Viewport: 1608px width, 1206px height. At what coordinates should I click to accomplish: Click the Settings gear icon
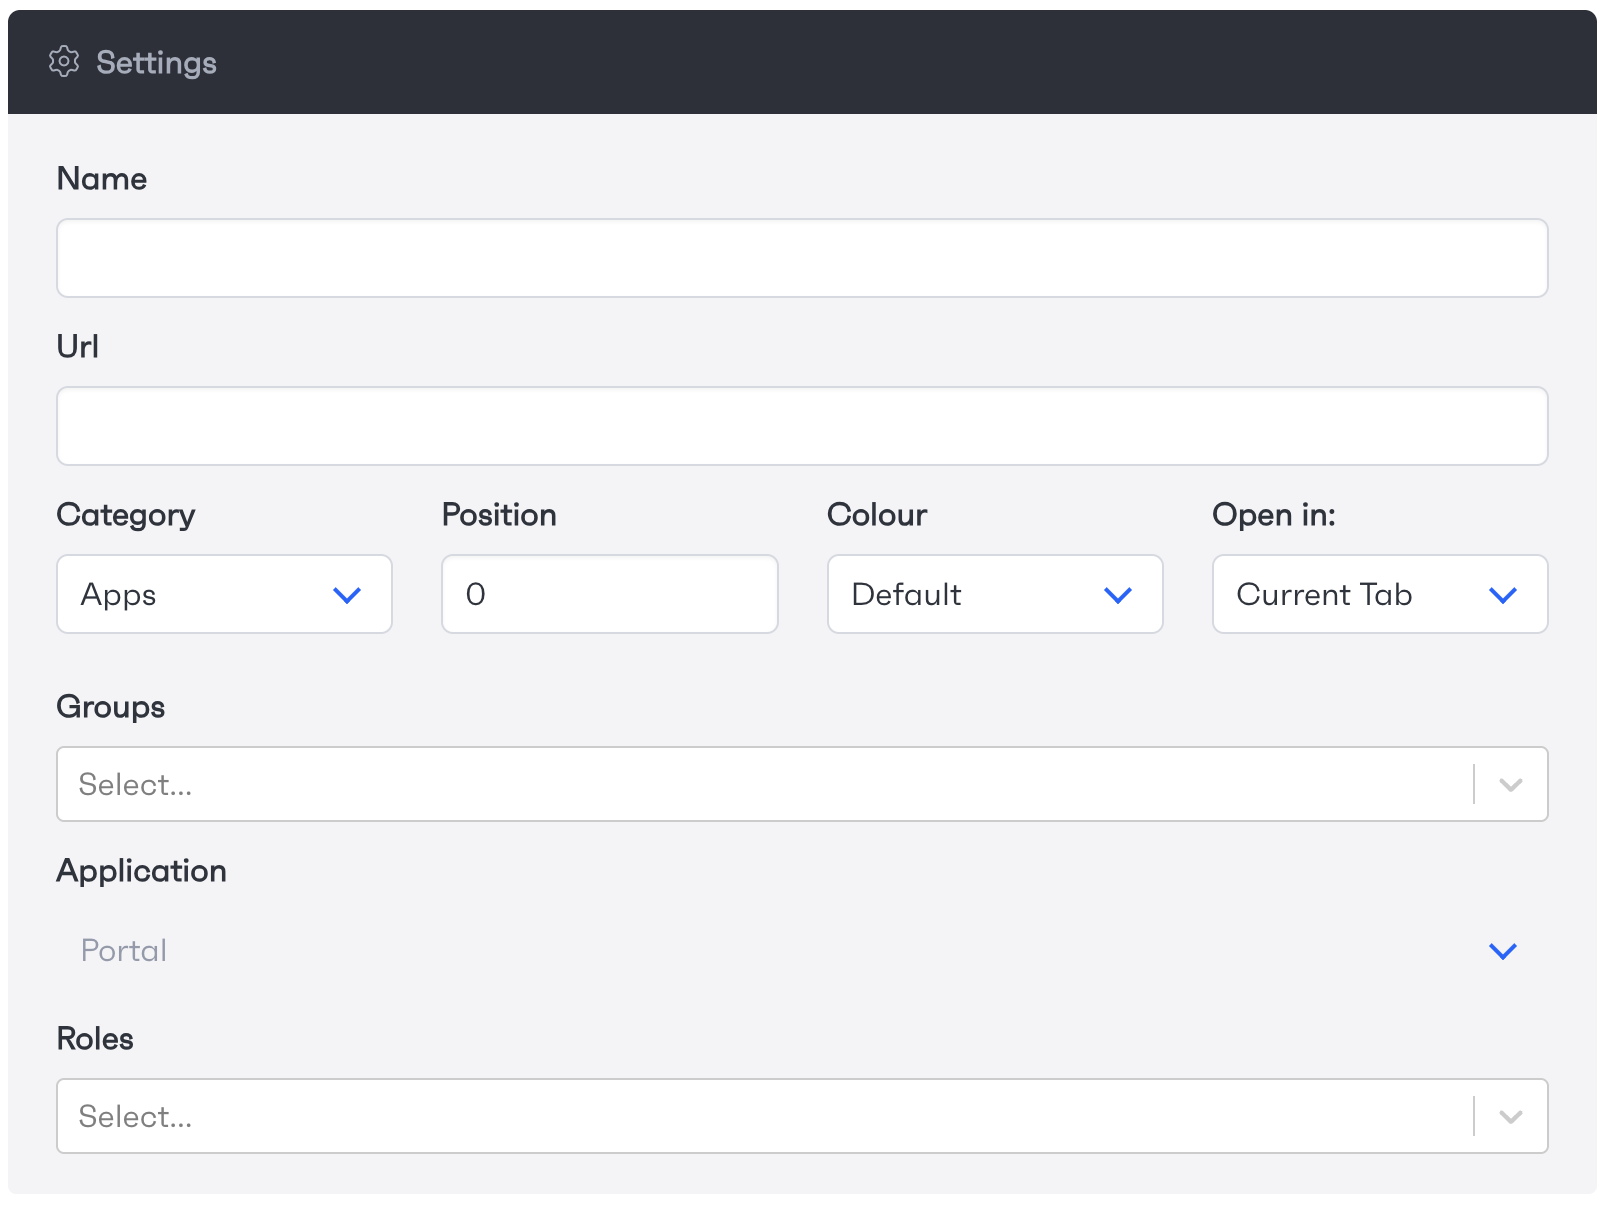64,62
